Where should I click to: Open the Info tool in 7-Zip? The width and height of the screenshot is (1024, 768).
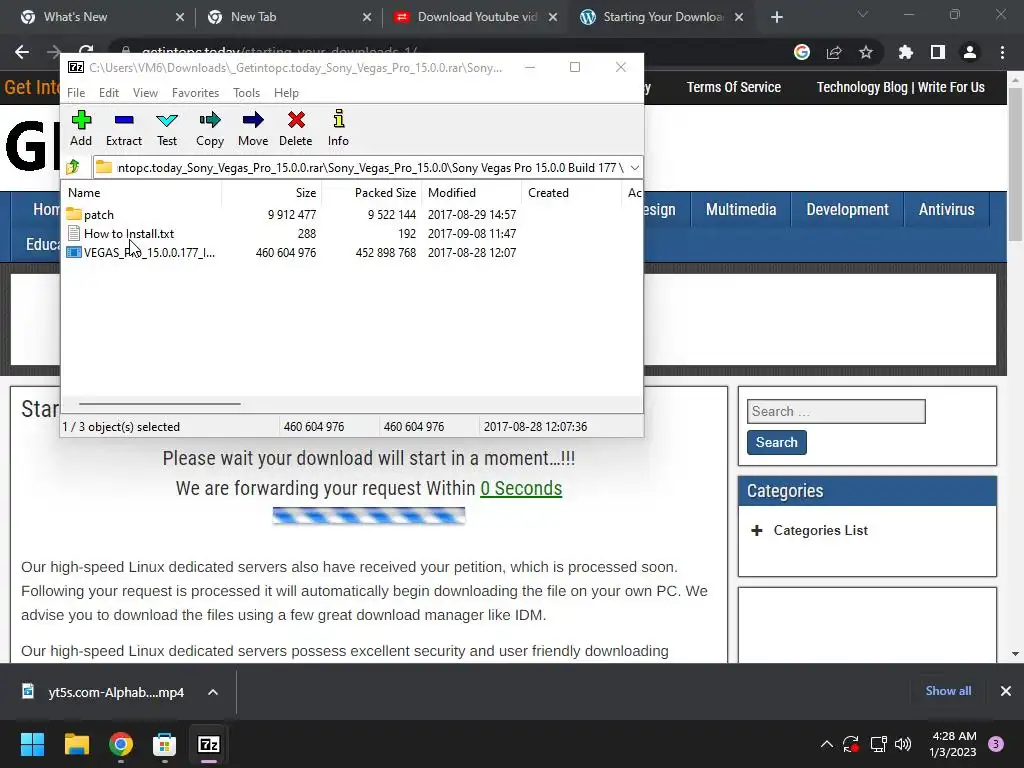[338, 129]
